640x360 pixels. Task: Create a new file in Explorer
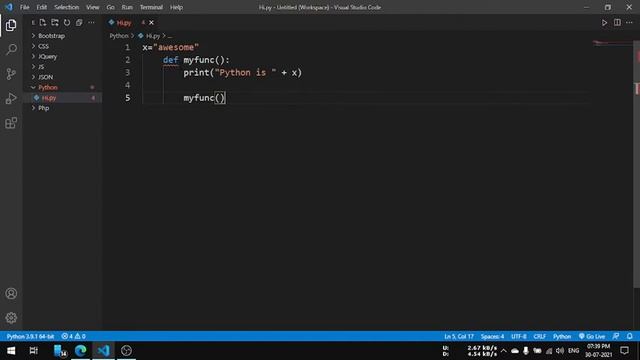click(43, 22)
